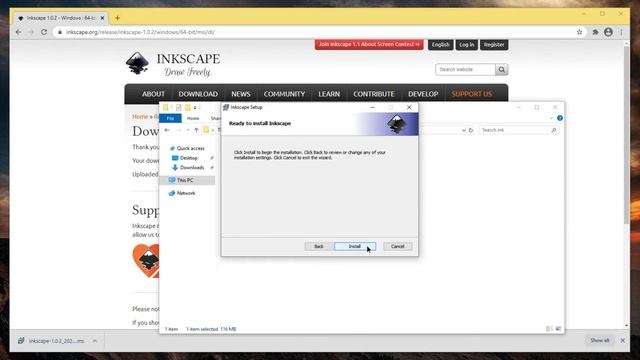
Task: Click the Home breadcrumb link
Action: 140,117
